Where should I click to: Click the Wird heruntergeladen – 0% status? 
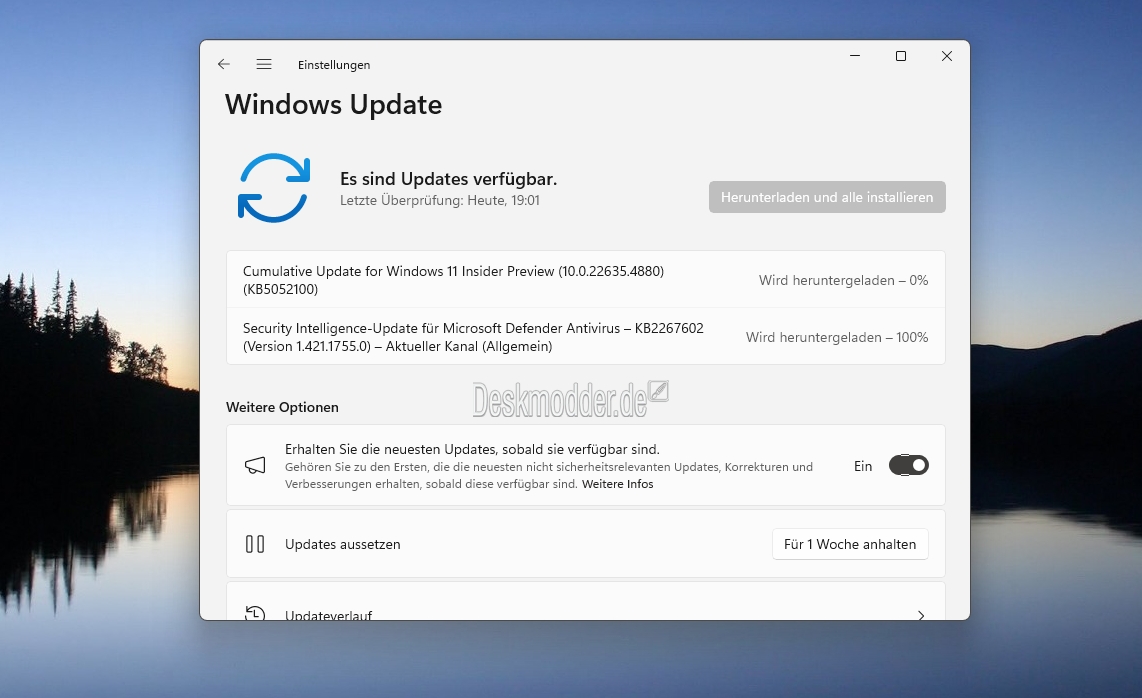pyautogui.click(x=843, y=281)
